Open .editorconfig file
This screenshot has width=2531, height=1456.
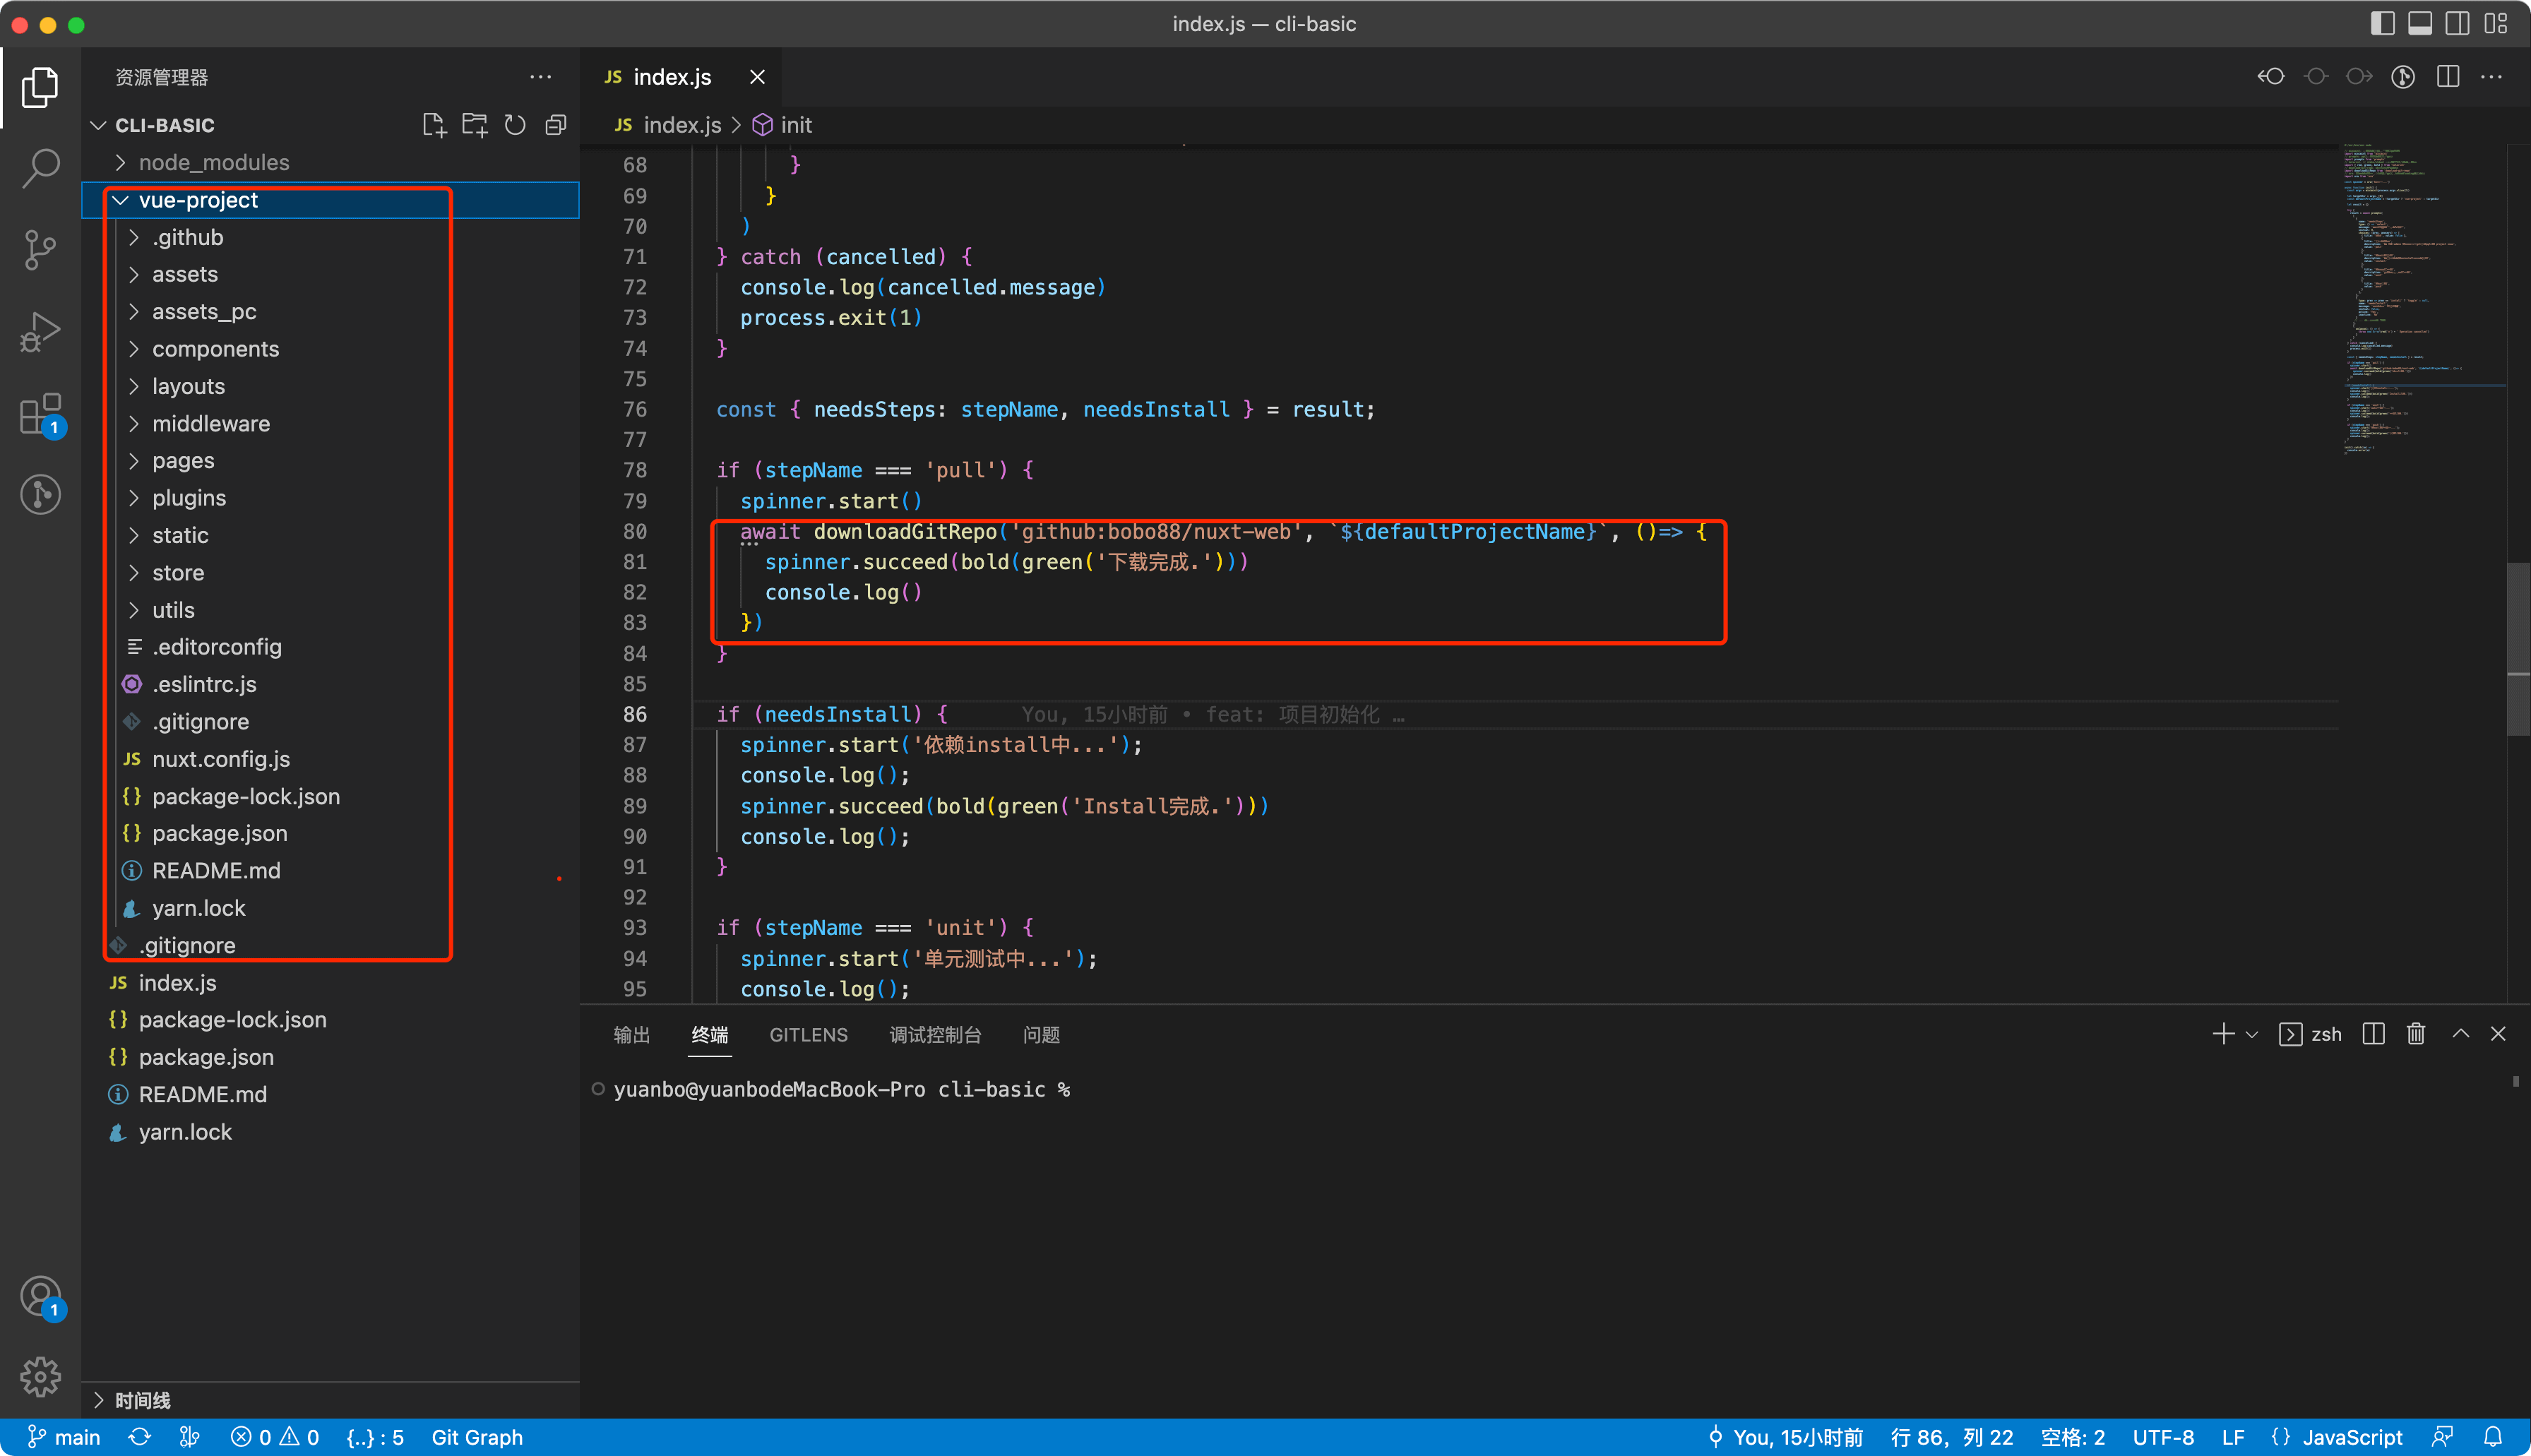pos(330,647)
